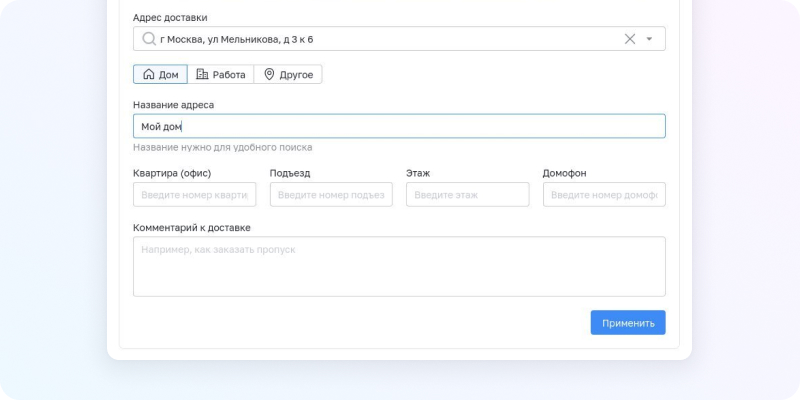Viewport: 800px width, 400px height.
Task: Select the Работа address type
Action: click(220, 74)
